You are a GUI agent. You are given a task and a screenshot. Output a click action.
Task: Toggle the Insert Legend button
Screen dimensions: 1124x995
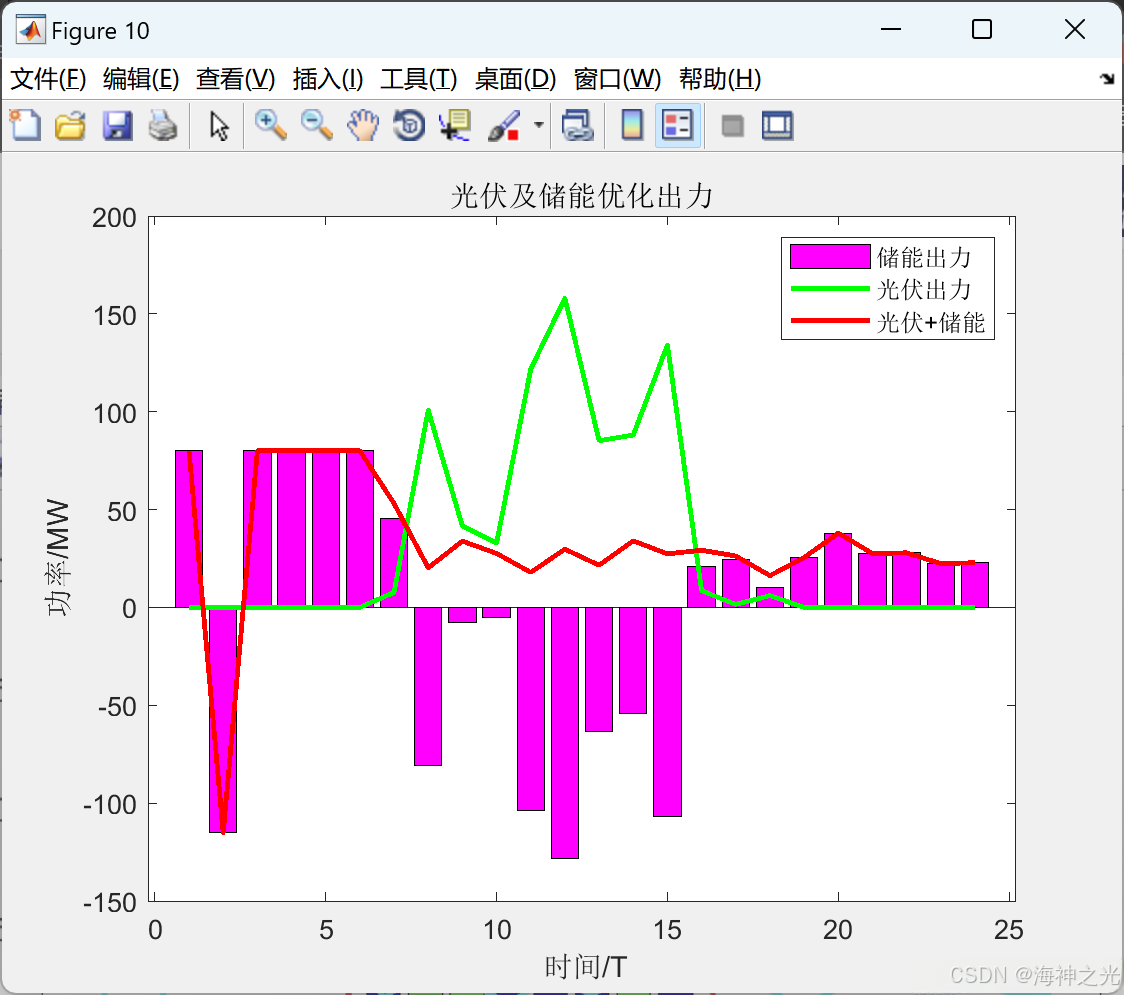(677, 125)
